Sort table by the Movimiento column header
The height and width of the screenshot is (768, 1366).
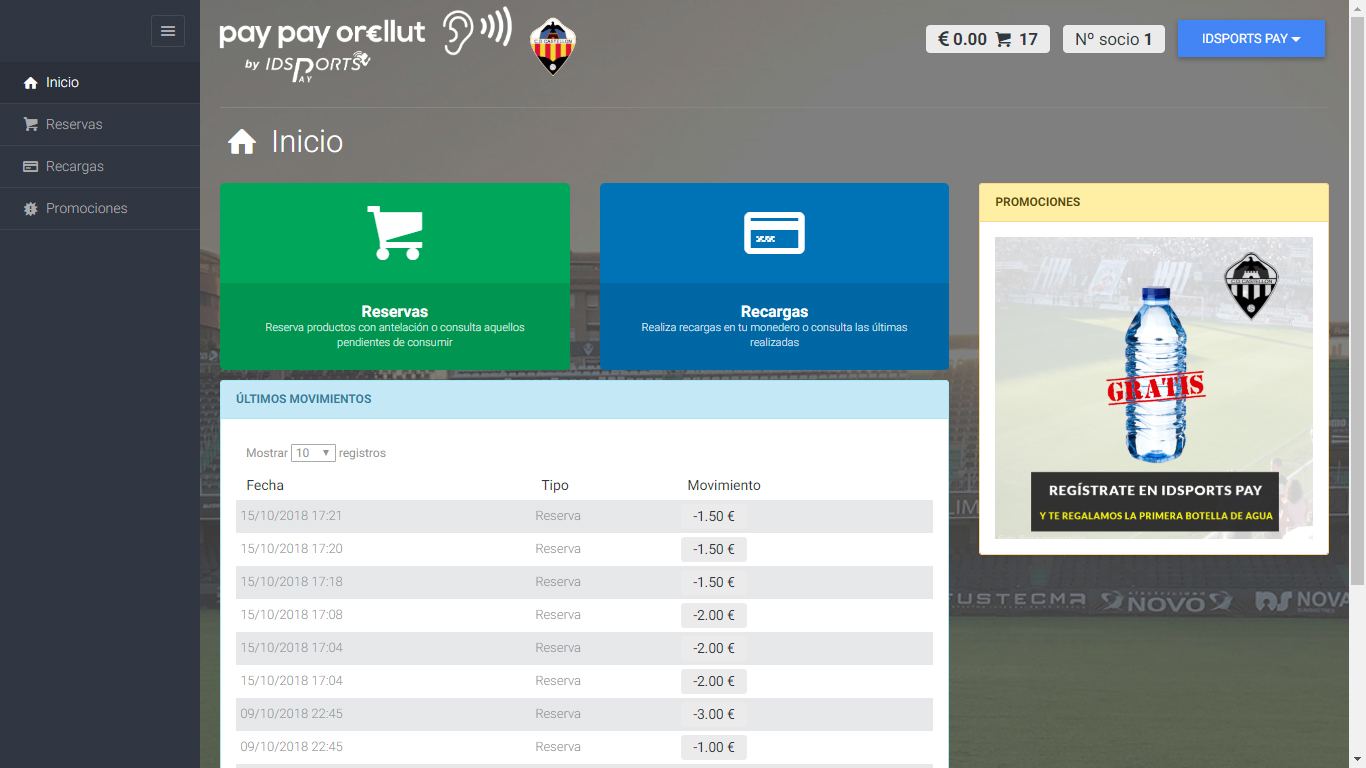pyautogui.click(x=724, y=485)
